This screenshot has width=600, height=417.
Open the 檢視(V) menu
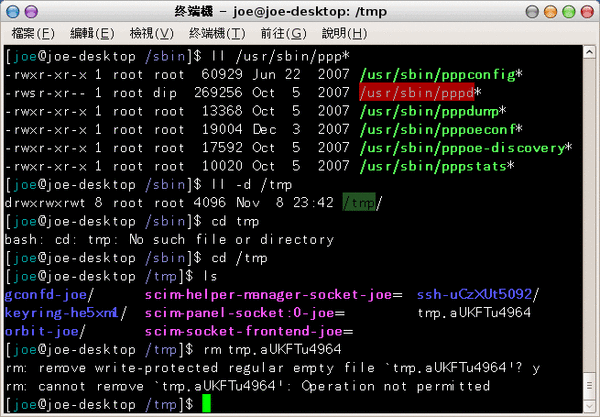(x=152, y=34)
